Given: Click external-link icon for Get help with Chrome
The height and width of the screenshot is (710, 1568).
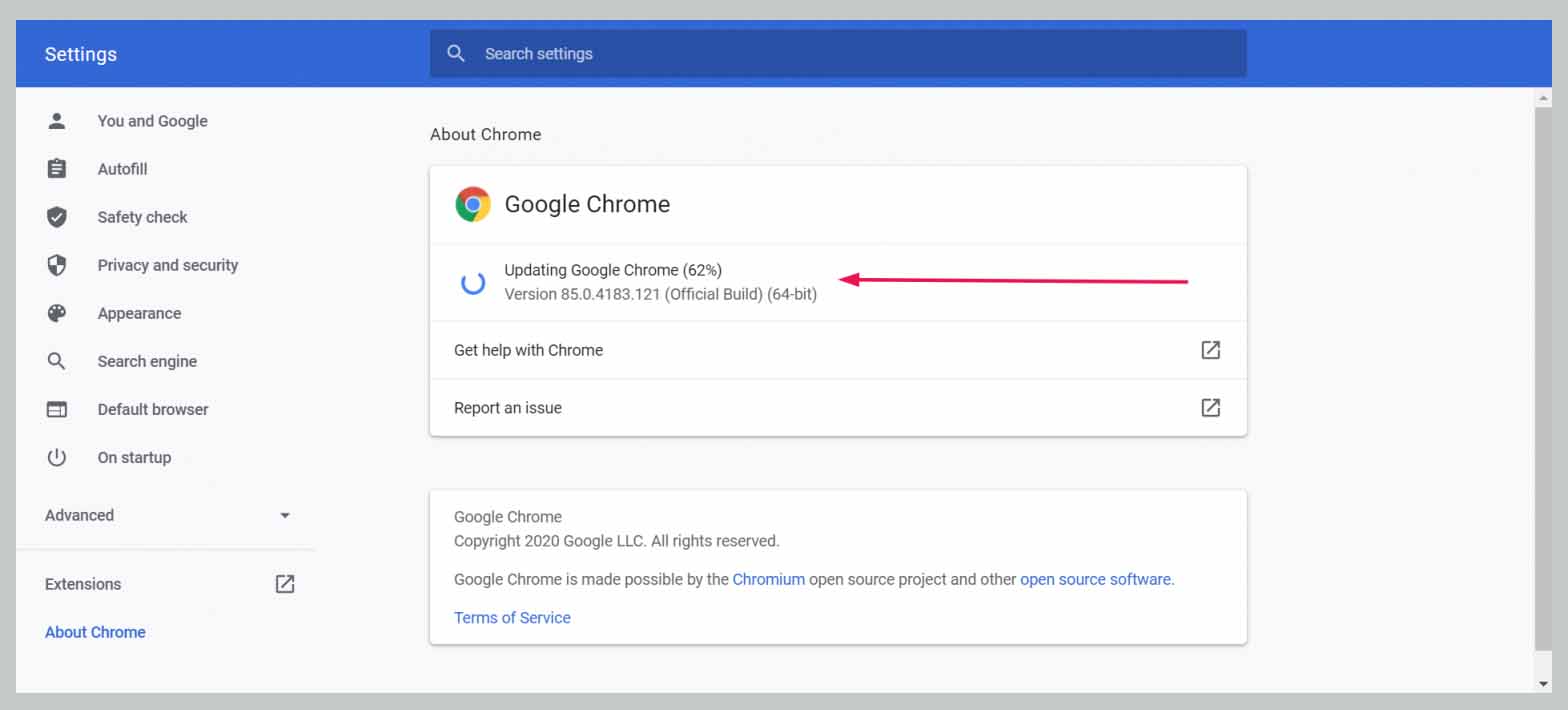Looking at the screenshot, I should coord(1210,350).
